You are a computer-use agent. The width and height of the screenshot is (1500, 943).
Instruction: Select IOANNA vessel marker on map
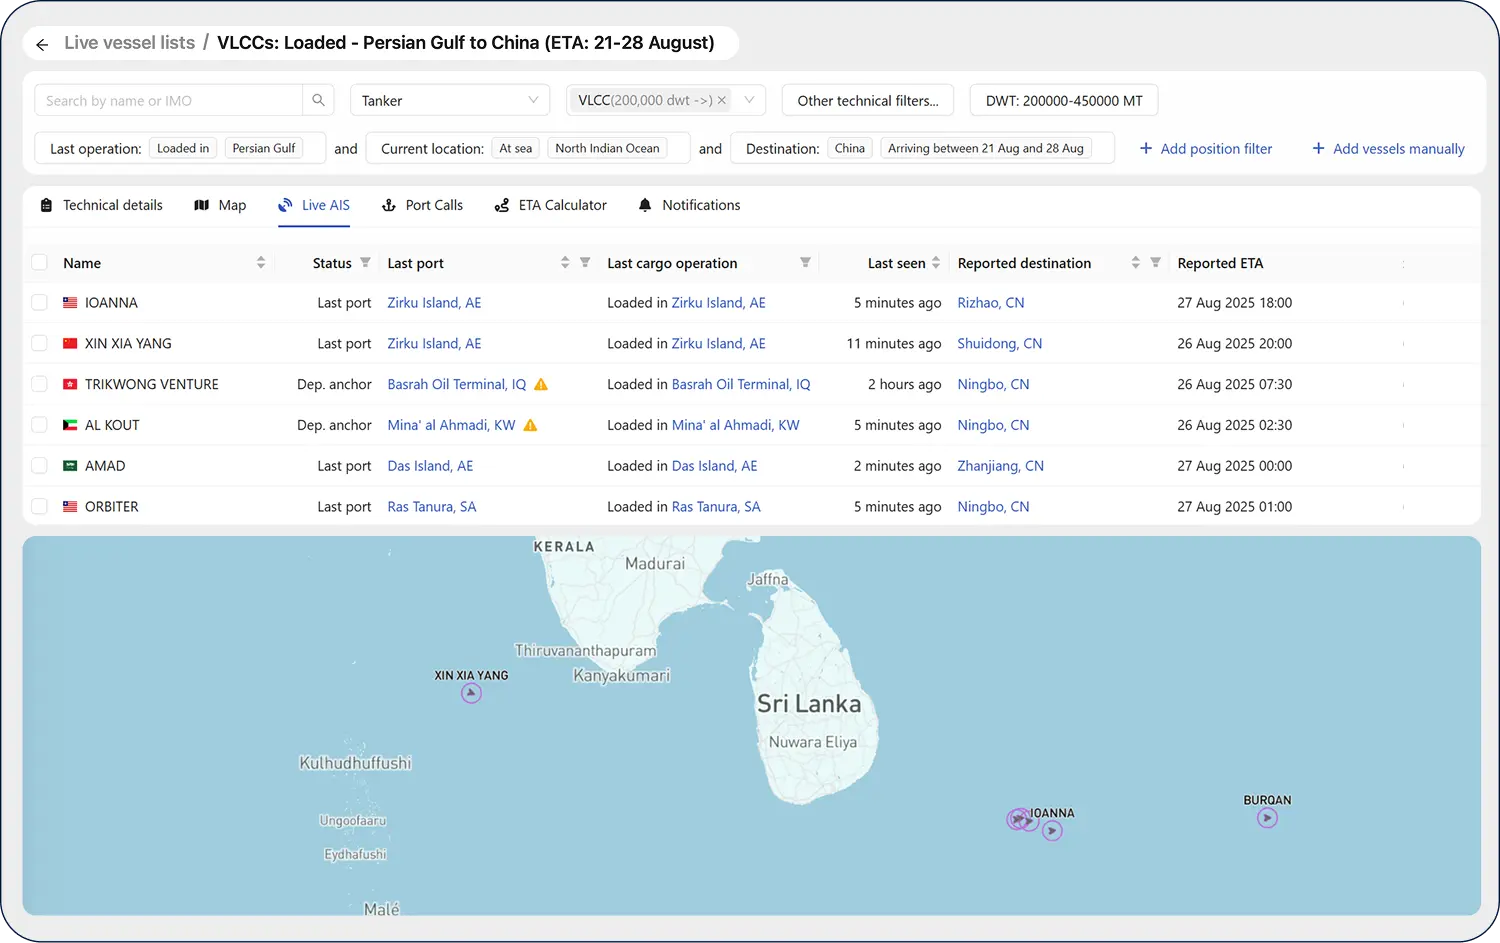click(1052, 831)
